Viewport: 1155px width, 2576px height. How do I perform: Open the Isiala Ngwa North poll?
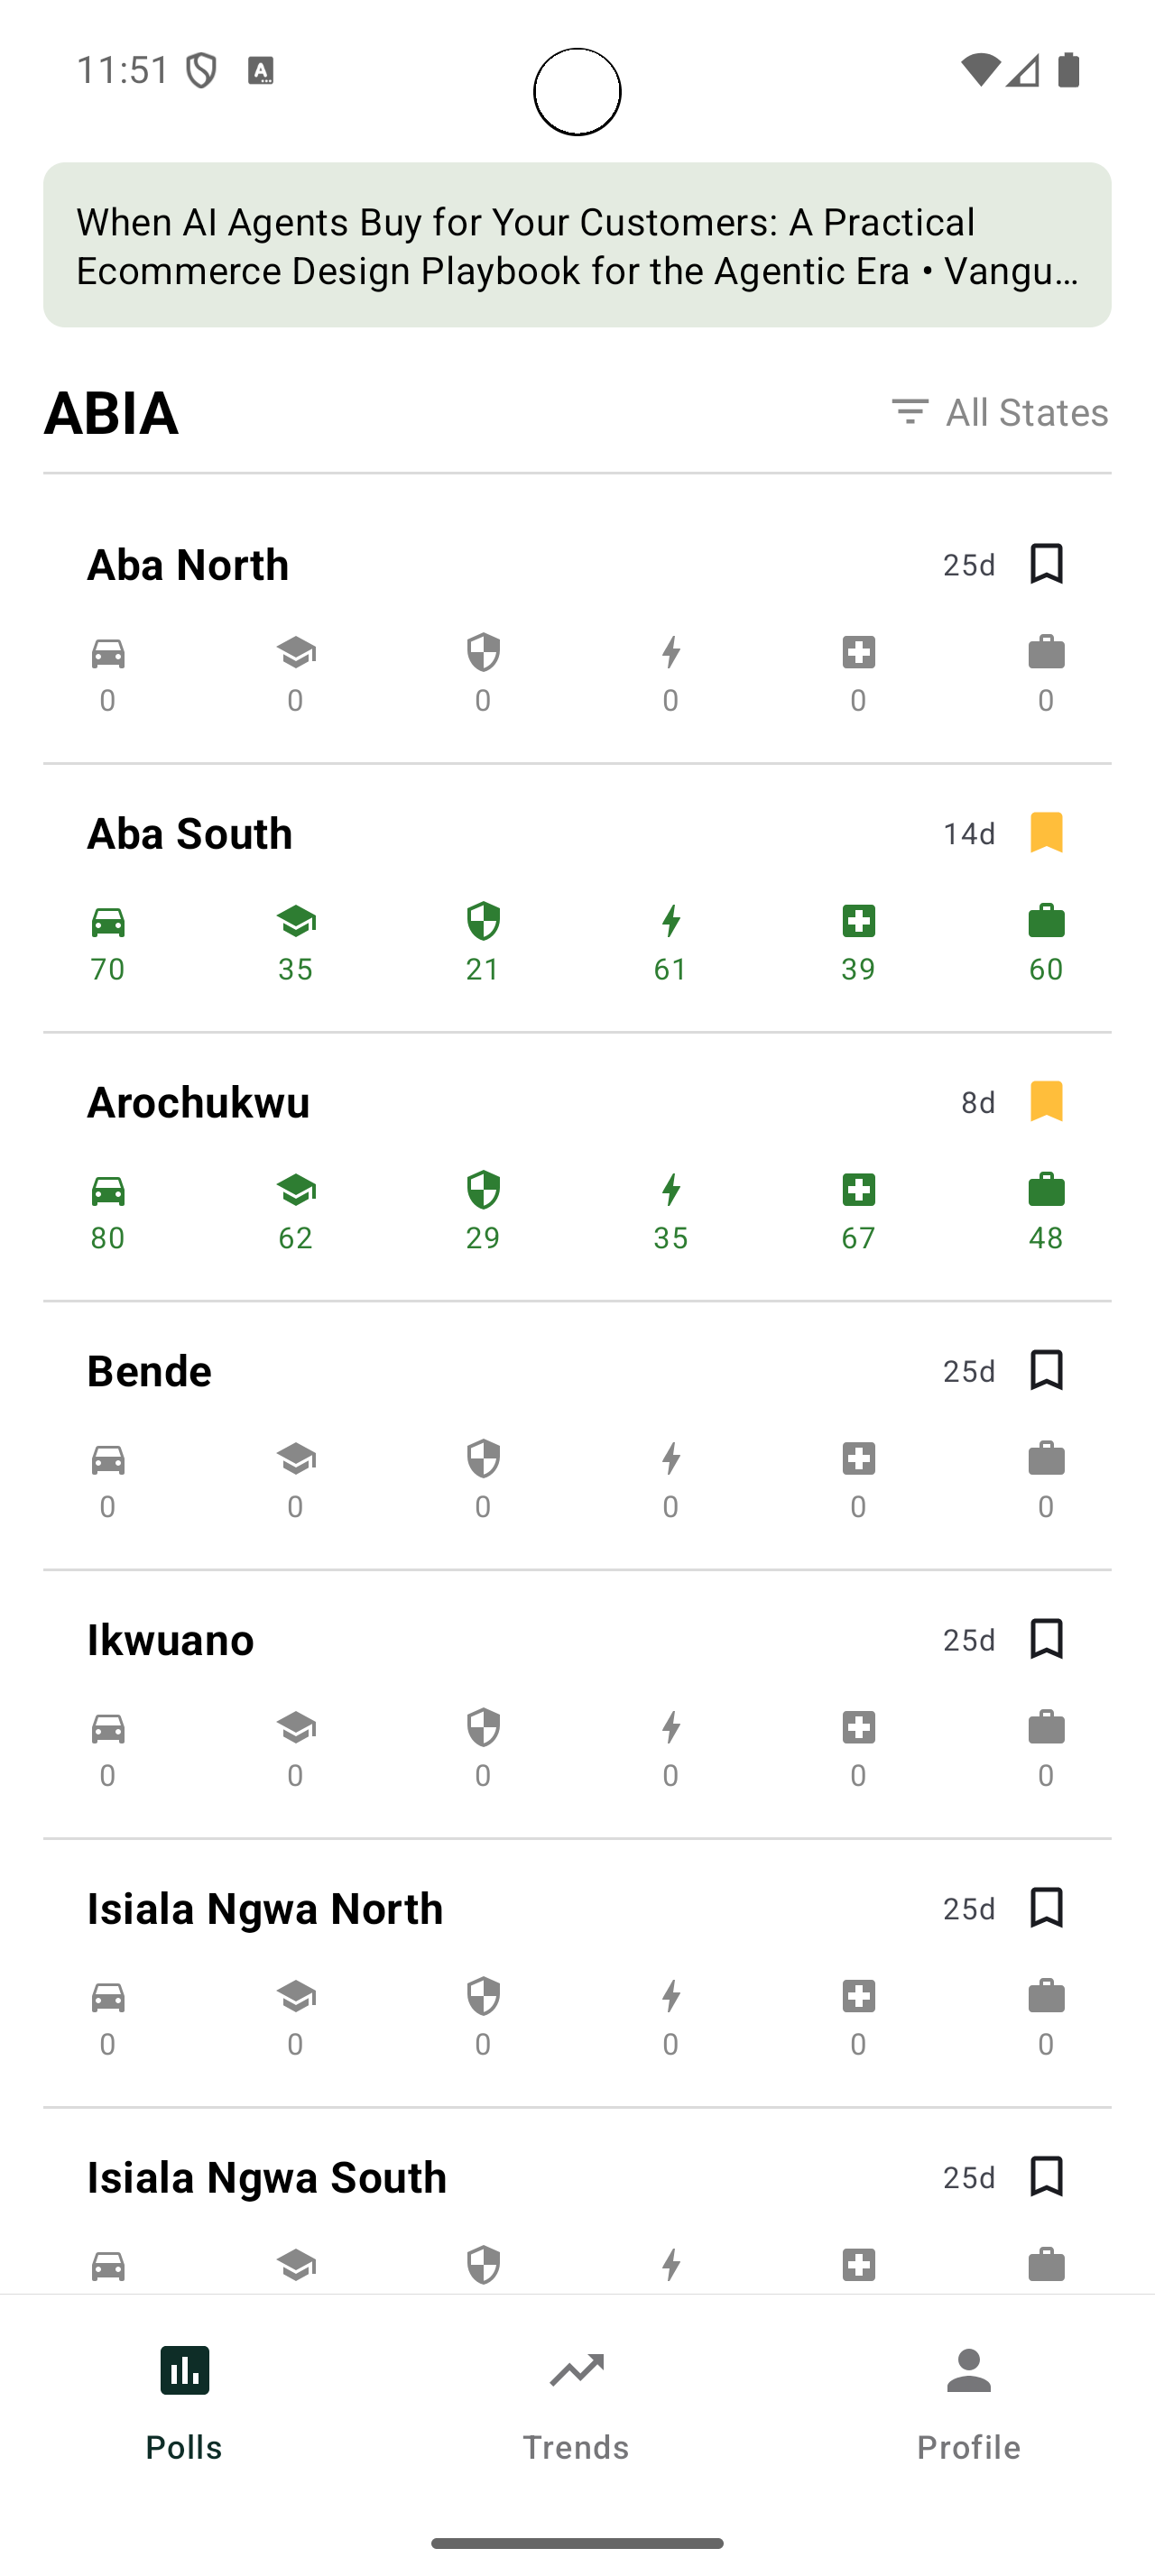click(x=265, y=1909)
